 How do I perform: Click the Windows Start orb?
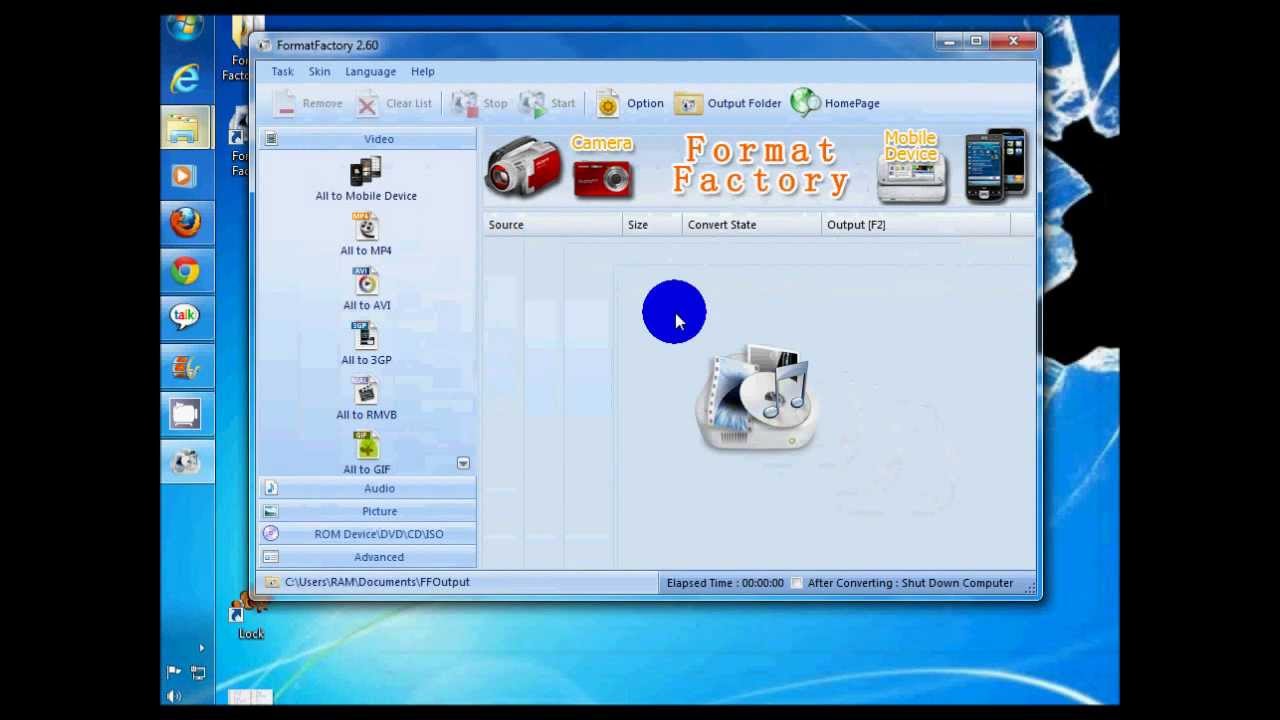tap(185, 27)
